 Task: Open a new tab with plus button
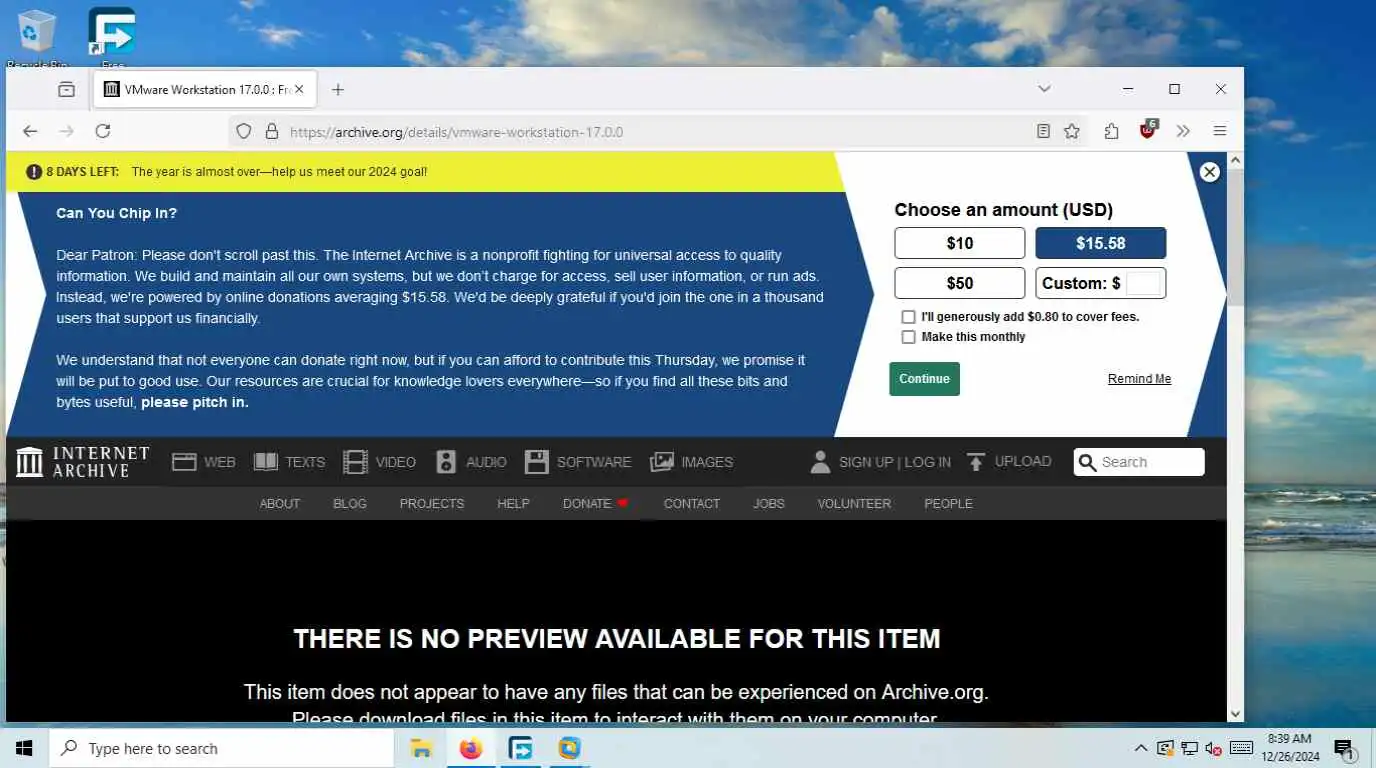tap(338, 90)
